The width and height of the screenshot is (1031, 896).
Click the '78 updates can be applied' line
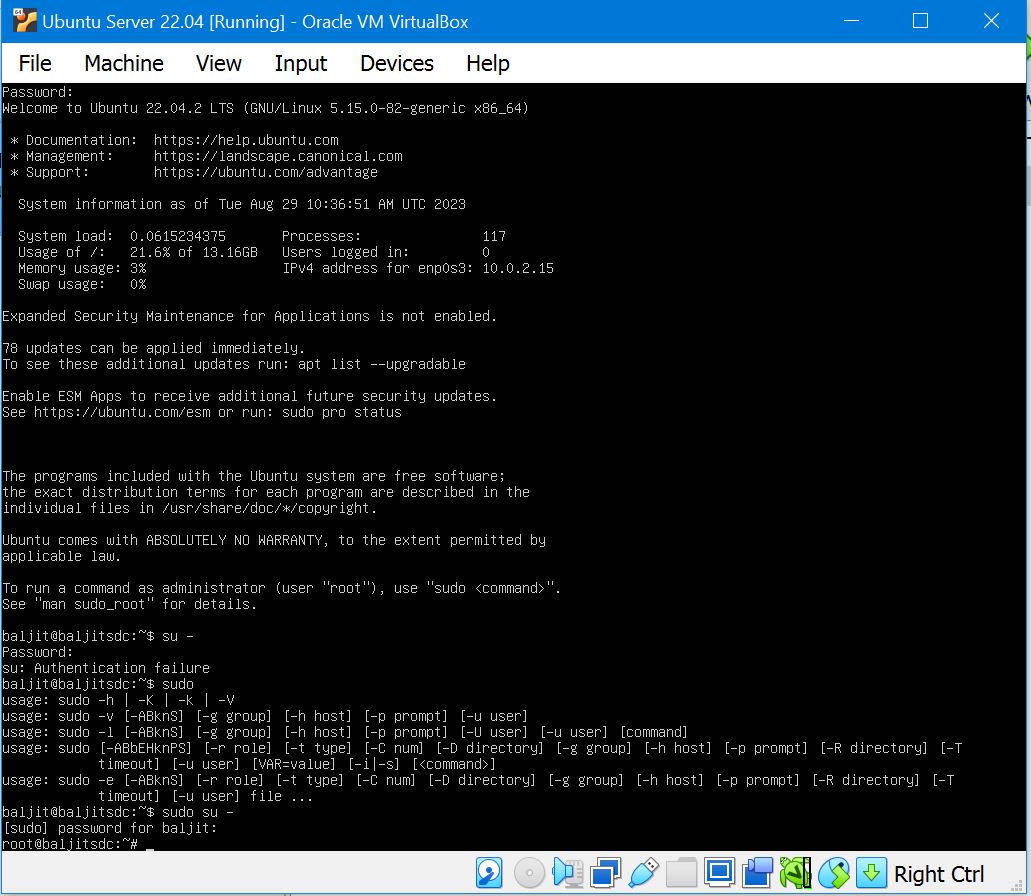153,348
